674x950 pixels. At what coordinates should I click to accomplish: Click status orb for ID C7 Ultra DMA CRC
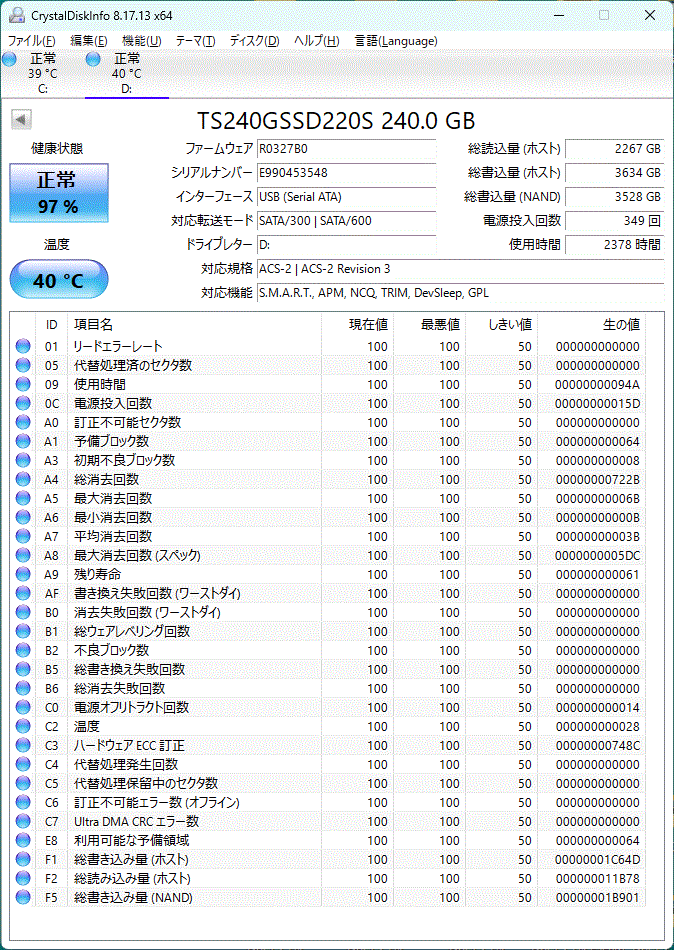coord(23,822)
